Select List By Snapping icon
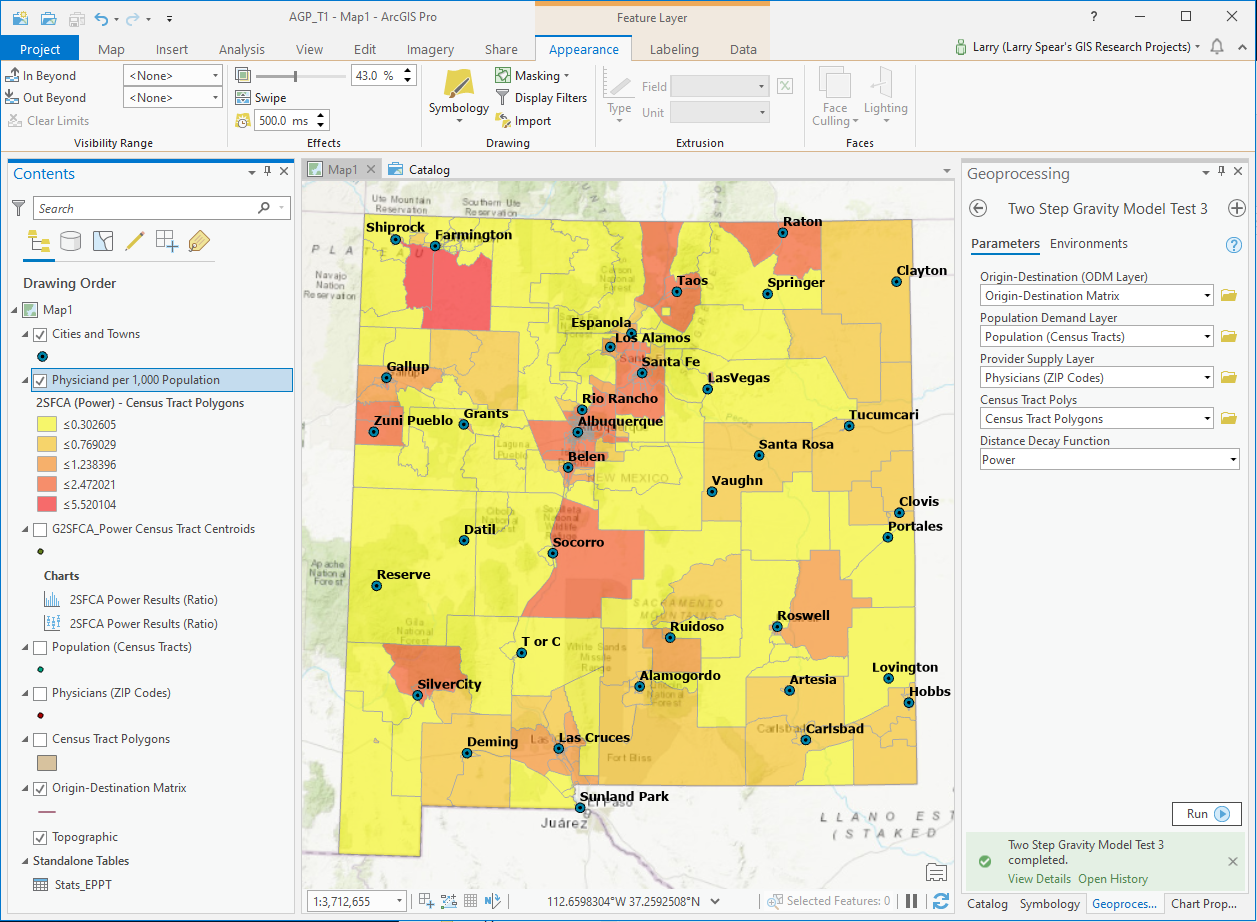This screenshot has height=922, width=1257. click(x=167, y=240)
